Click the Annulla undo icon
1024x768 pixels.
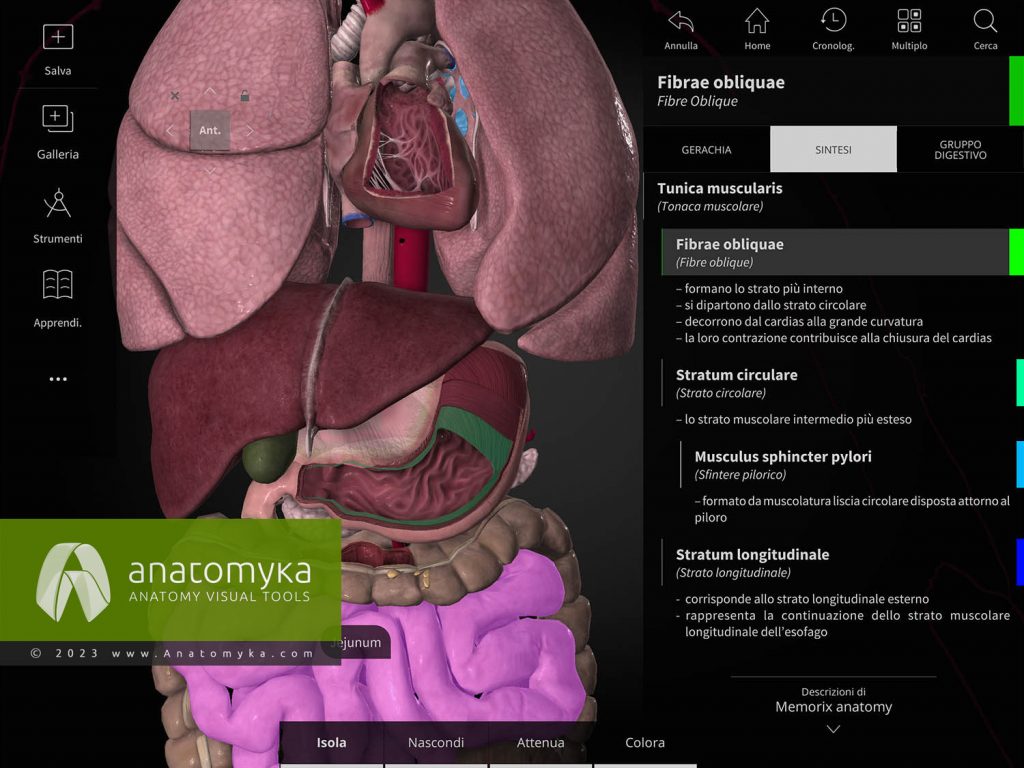[681, 22]
